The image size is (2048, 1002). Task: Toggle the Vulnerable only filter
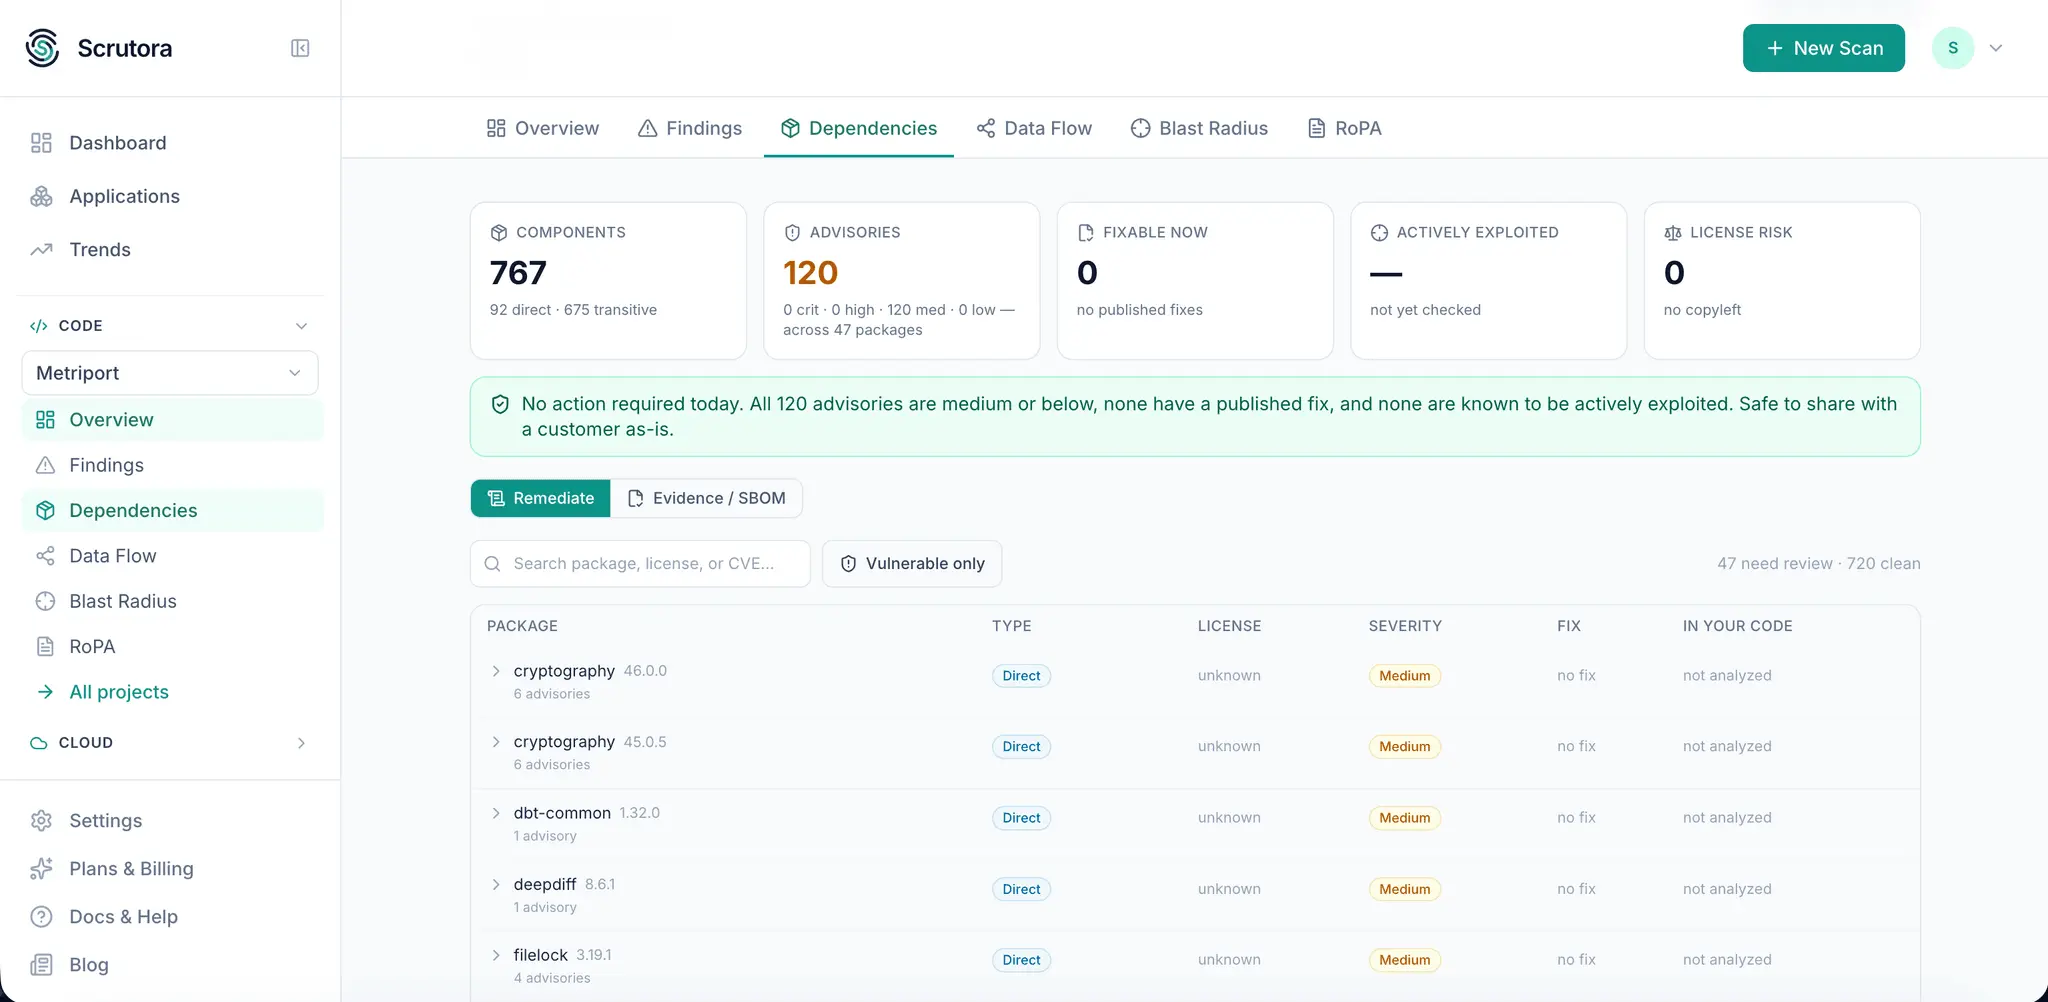pyautogui.click(x=912, y=564)
